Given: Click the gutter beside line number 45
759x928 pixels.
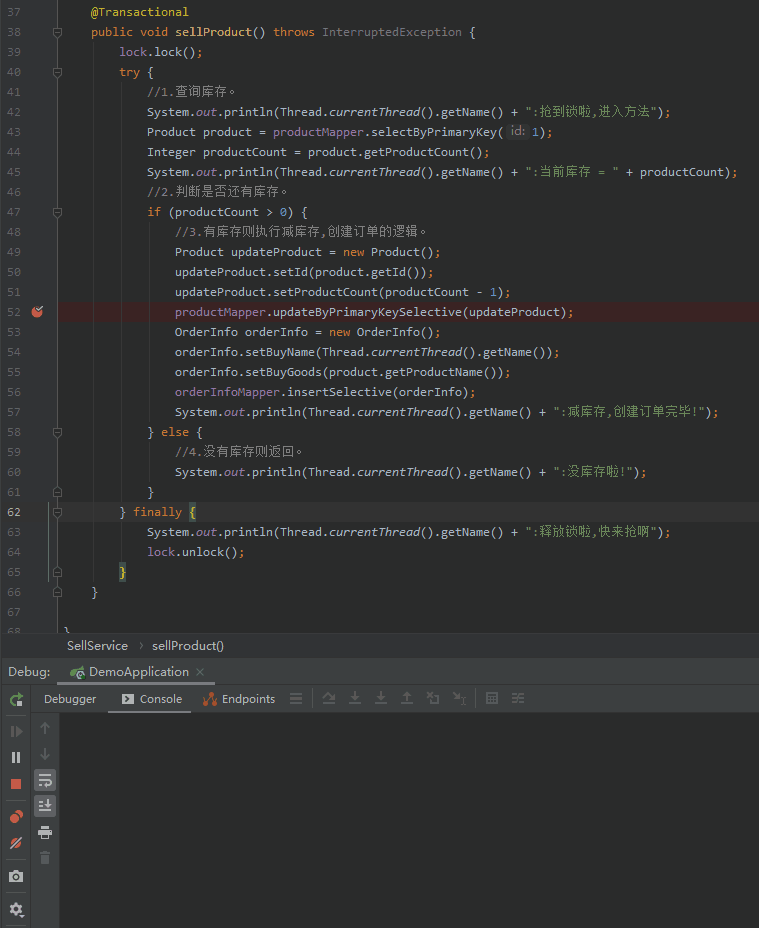Looking at the screenshot, I should coord(37,172).
